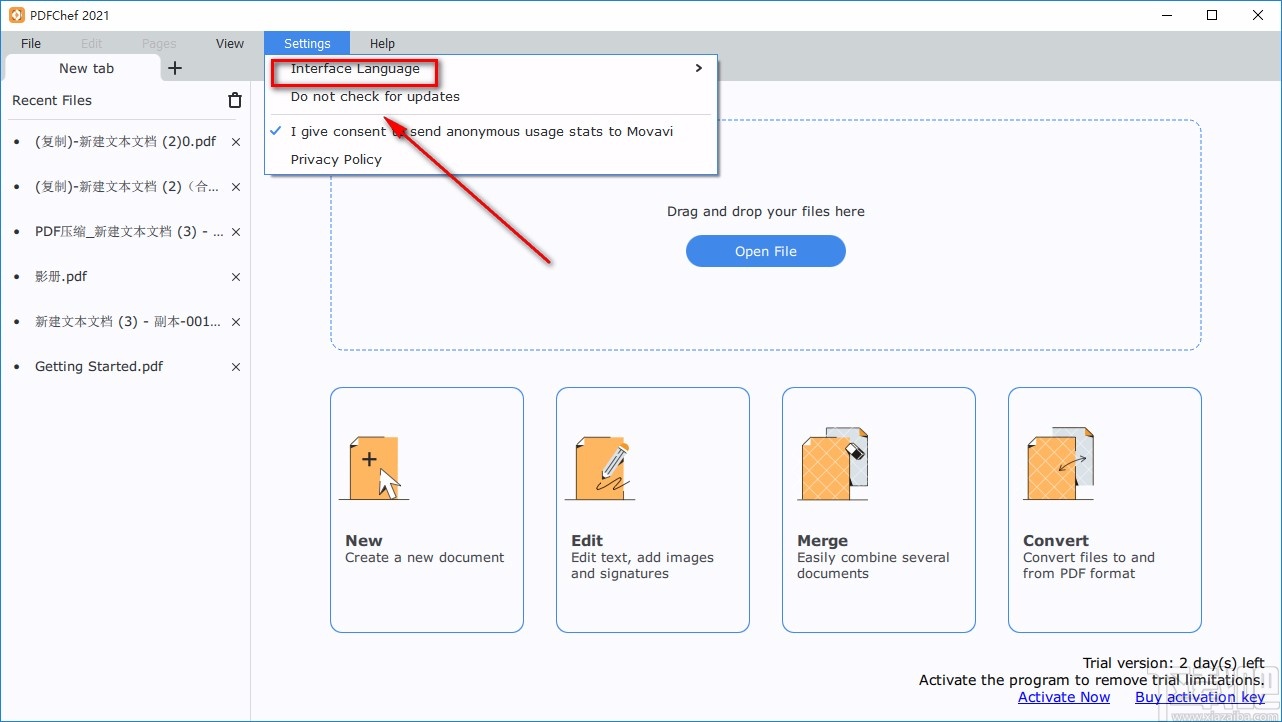Image resolution: width=1282 pixels, height=722 pixels.
Task: Maximize the PDFChef window
Action: [1212, 15]
